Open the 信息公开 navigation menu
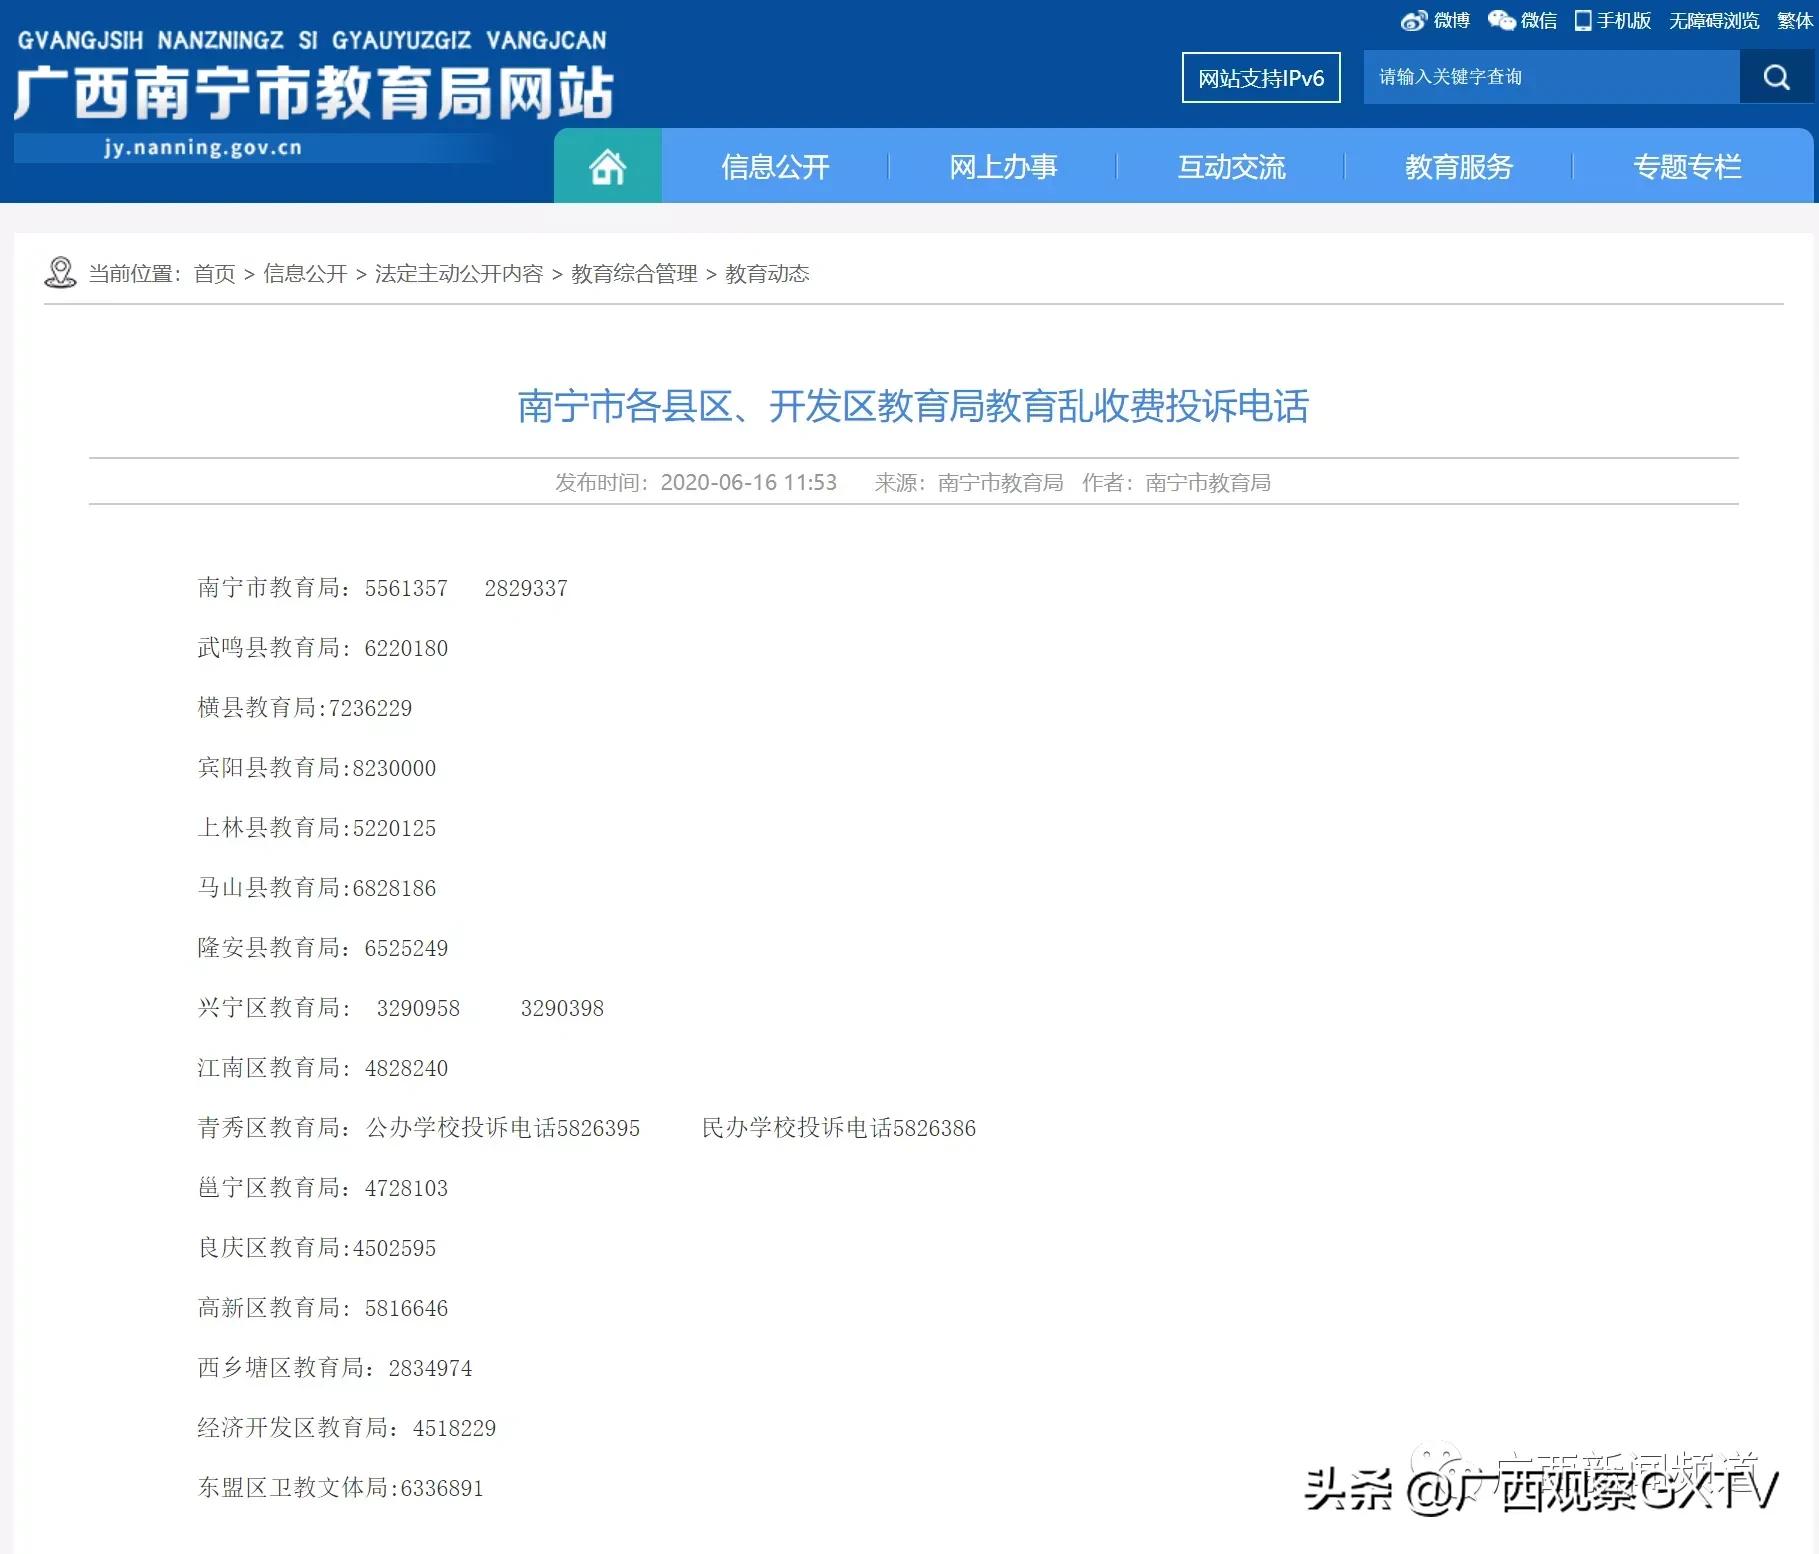 coord(775,167)
